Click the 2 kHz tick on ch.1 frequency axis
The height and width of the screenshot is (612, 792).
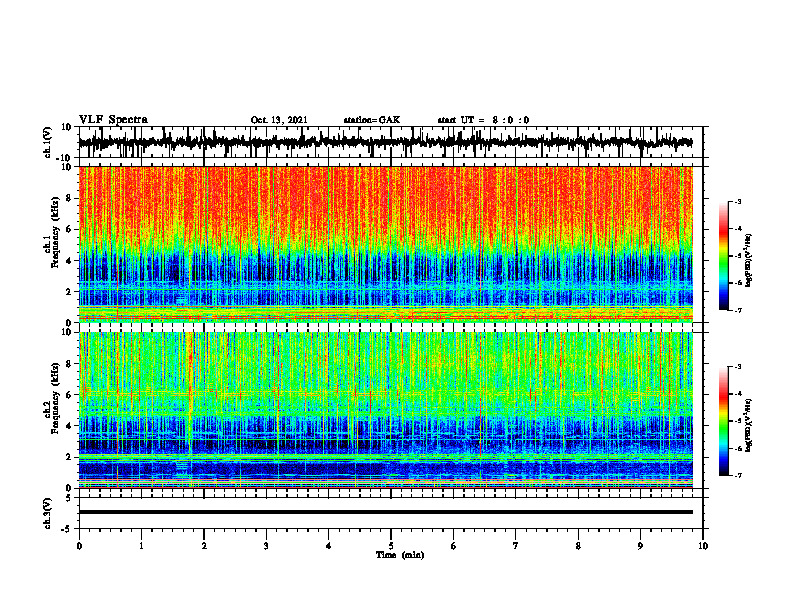[69, 292]
